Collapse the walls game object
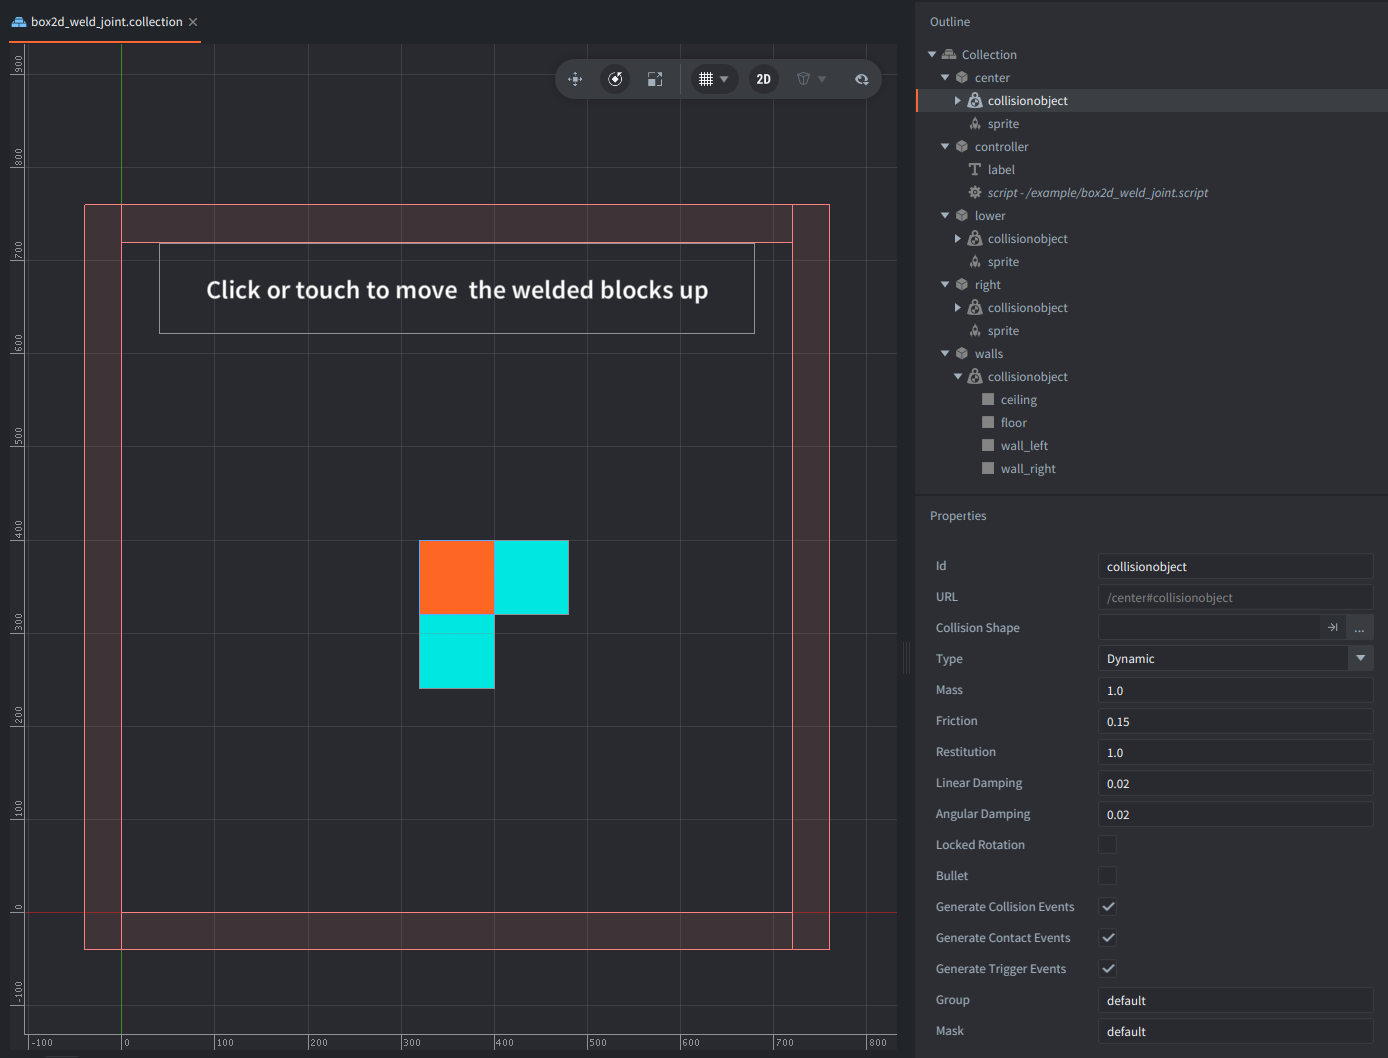 [x=945, y=354]
